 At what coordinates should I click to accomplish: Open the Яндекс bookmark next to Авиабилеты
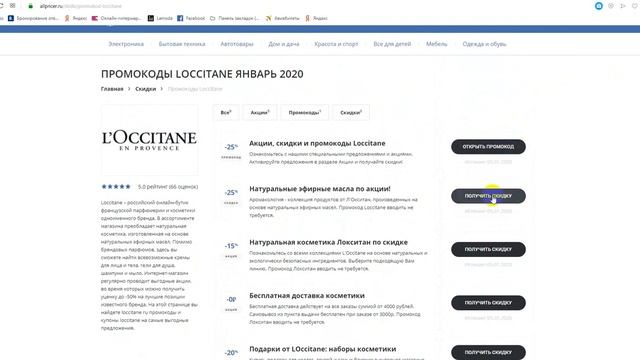click(x=316, y=18)
